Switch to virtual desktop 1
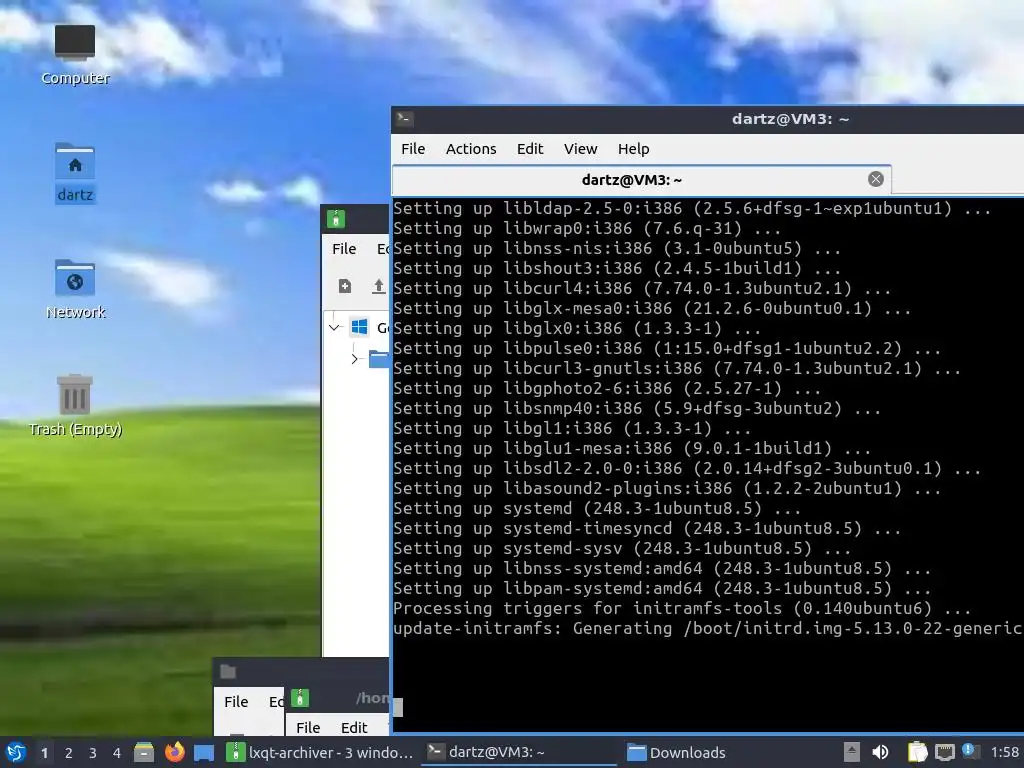This screenshot has height=768, width=1024. pos(44,753)
